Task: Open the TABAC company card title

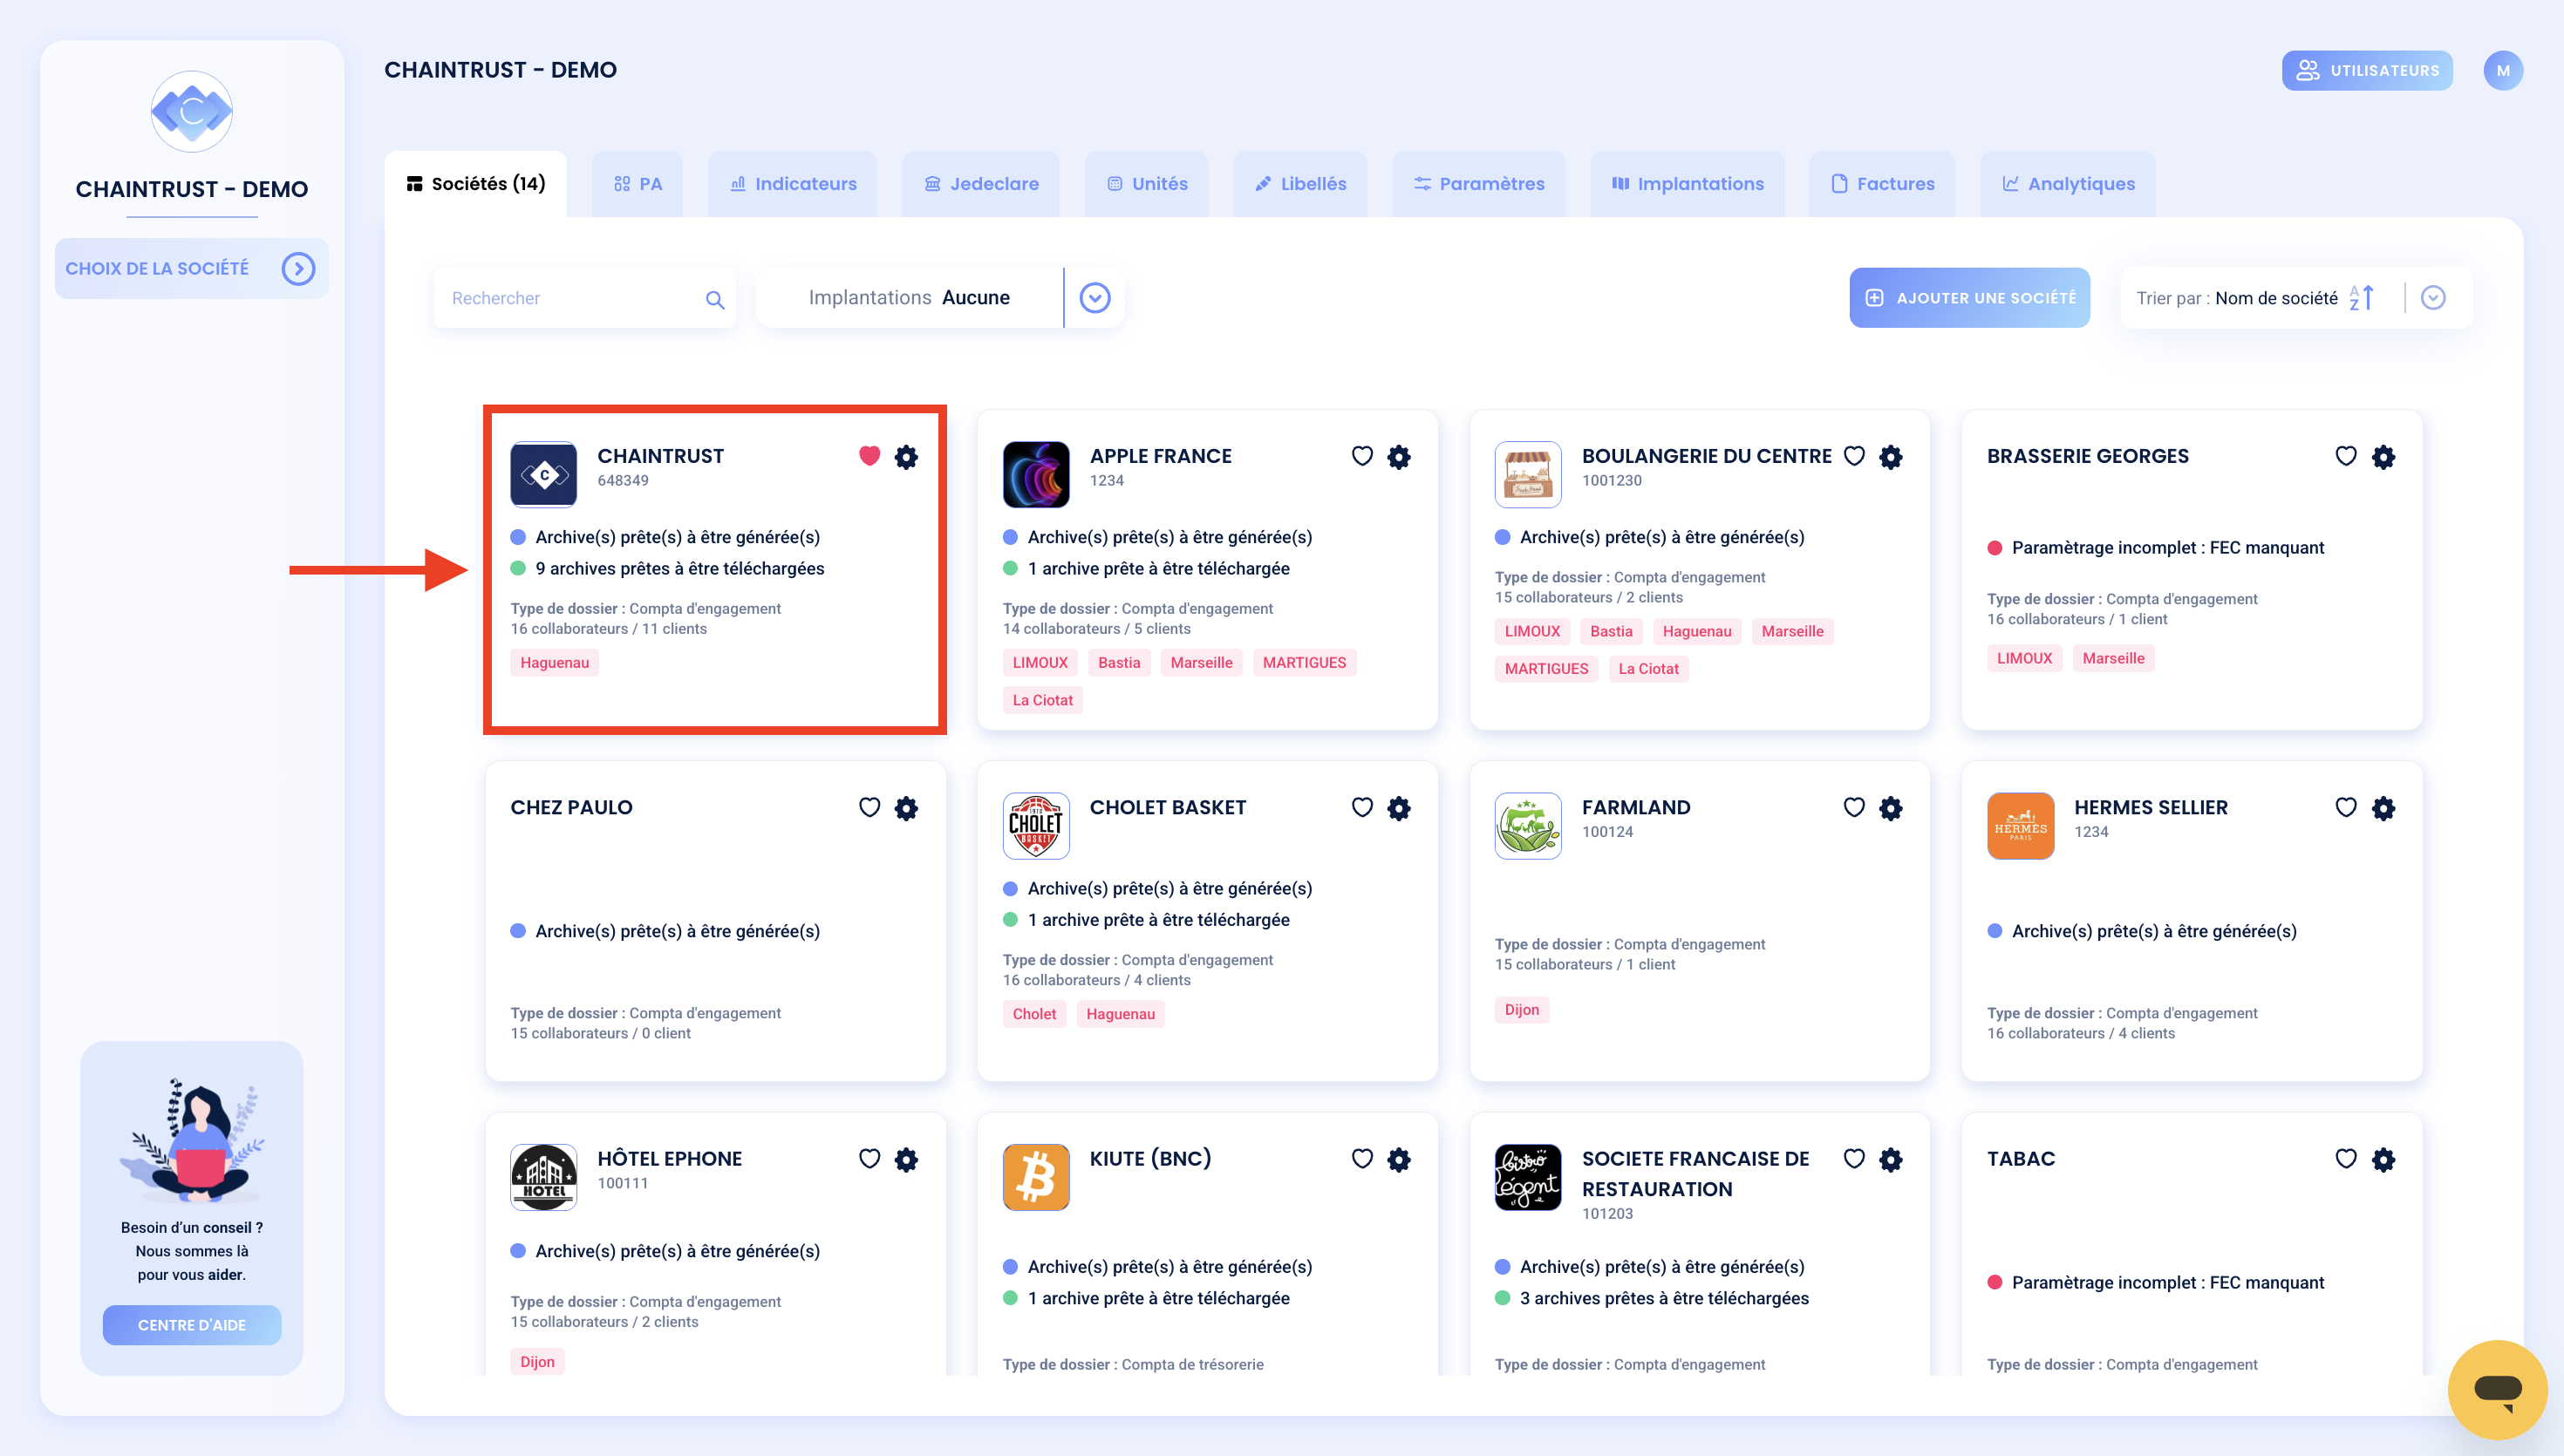Action: (2021, 1159)
